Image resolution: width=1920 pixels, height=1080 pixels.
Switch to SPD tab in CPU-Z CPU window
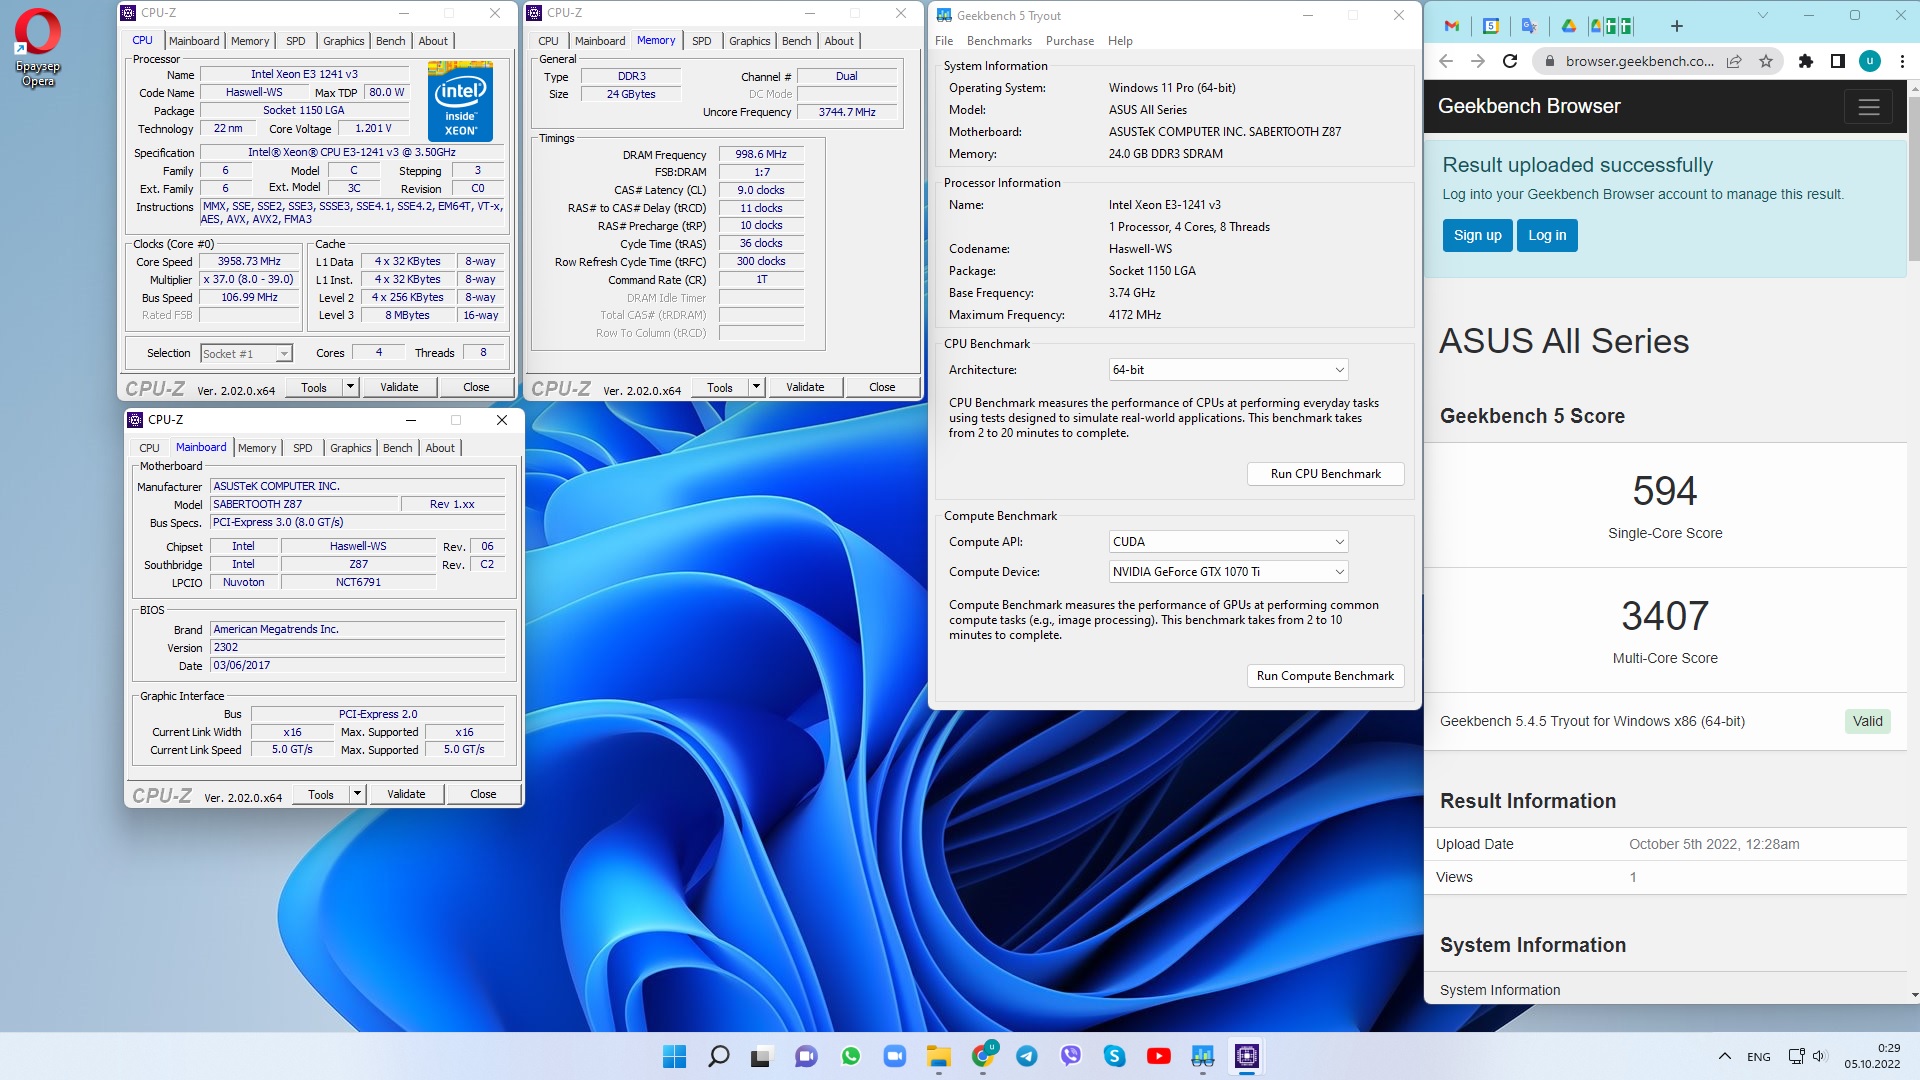[x=296, y=41]
